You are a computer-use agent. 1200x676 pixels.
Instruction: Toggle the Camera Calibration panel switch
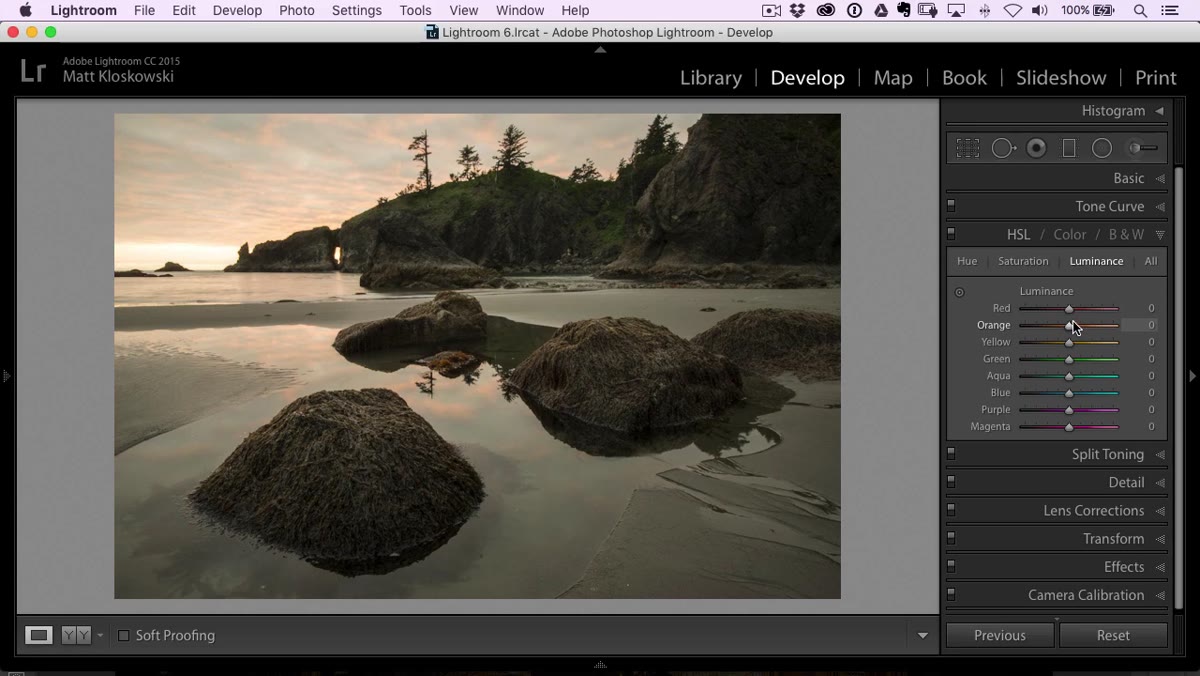[951, 594]
